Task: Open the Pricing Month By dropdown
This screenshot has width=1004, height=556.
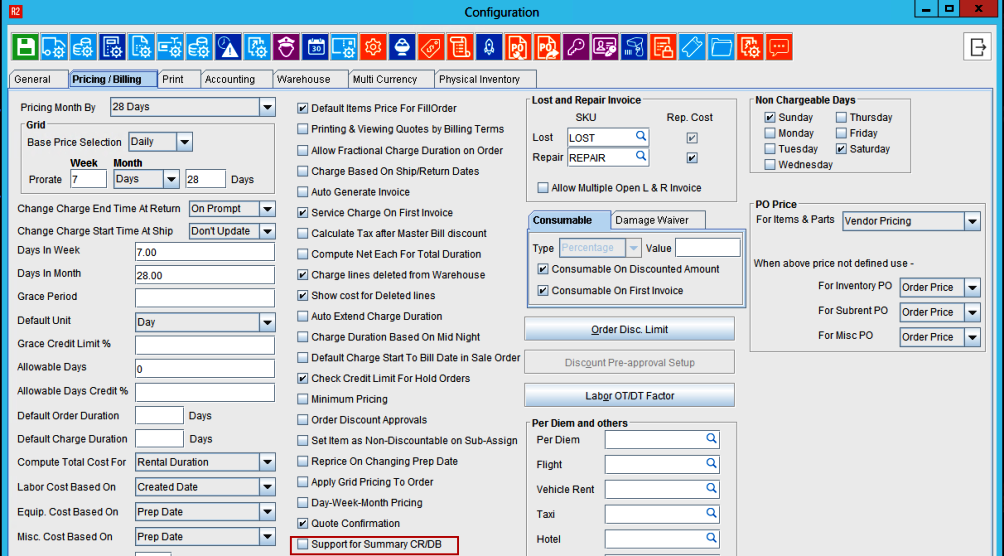Action: click(x=267, y=107)
